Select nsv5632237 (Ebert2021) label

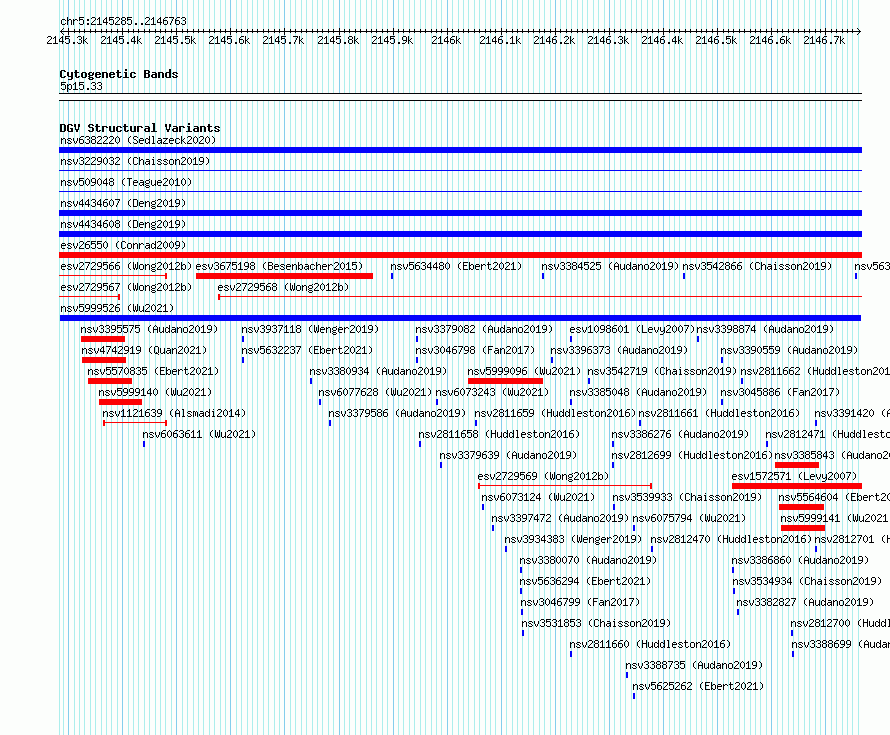pos(307,350)
